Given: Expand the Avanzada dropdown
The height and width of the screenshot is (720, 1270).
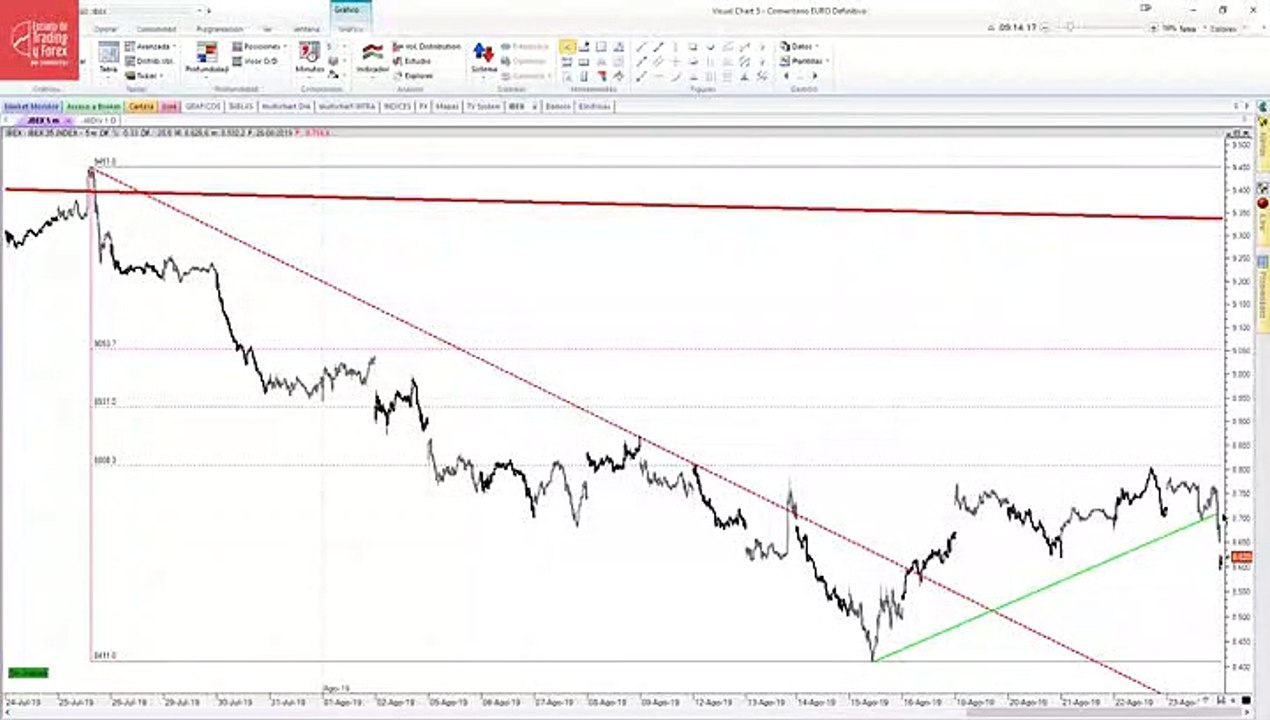Looking at the screenshot, I should point(151,47).
